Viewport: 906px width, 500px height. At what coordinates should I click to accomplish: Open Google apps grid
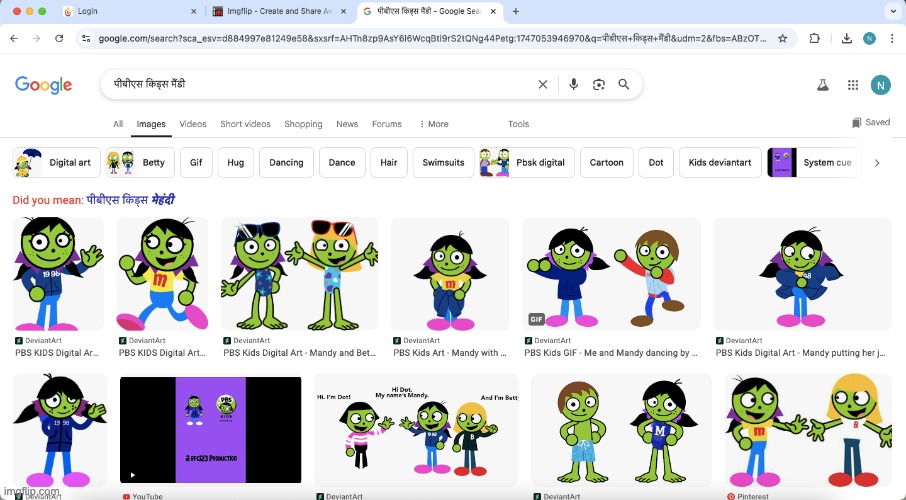click(x=853, y=85)
